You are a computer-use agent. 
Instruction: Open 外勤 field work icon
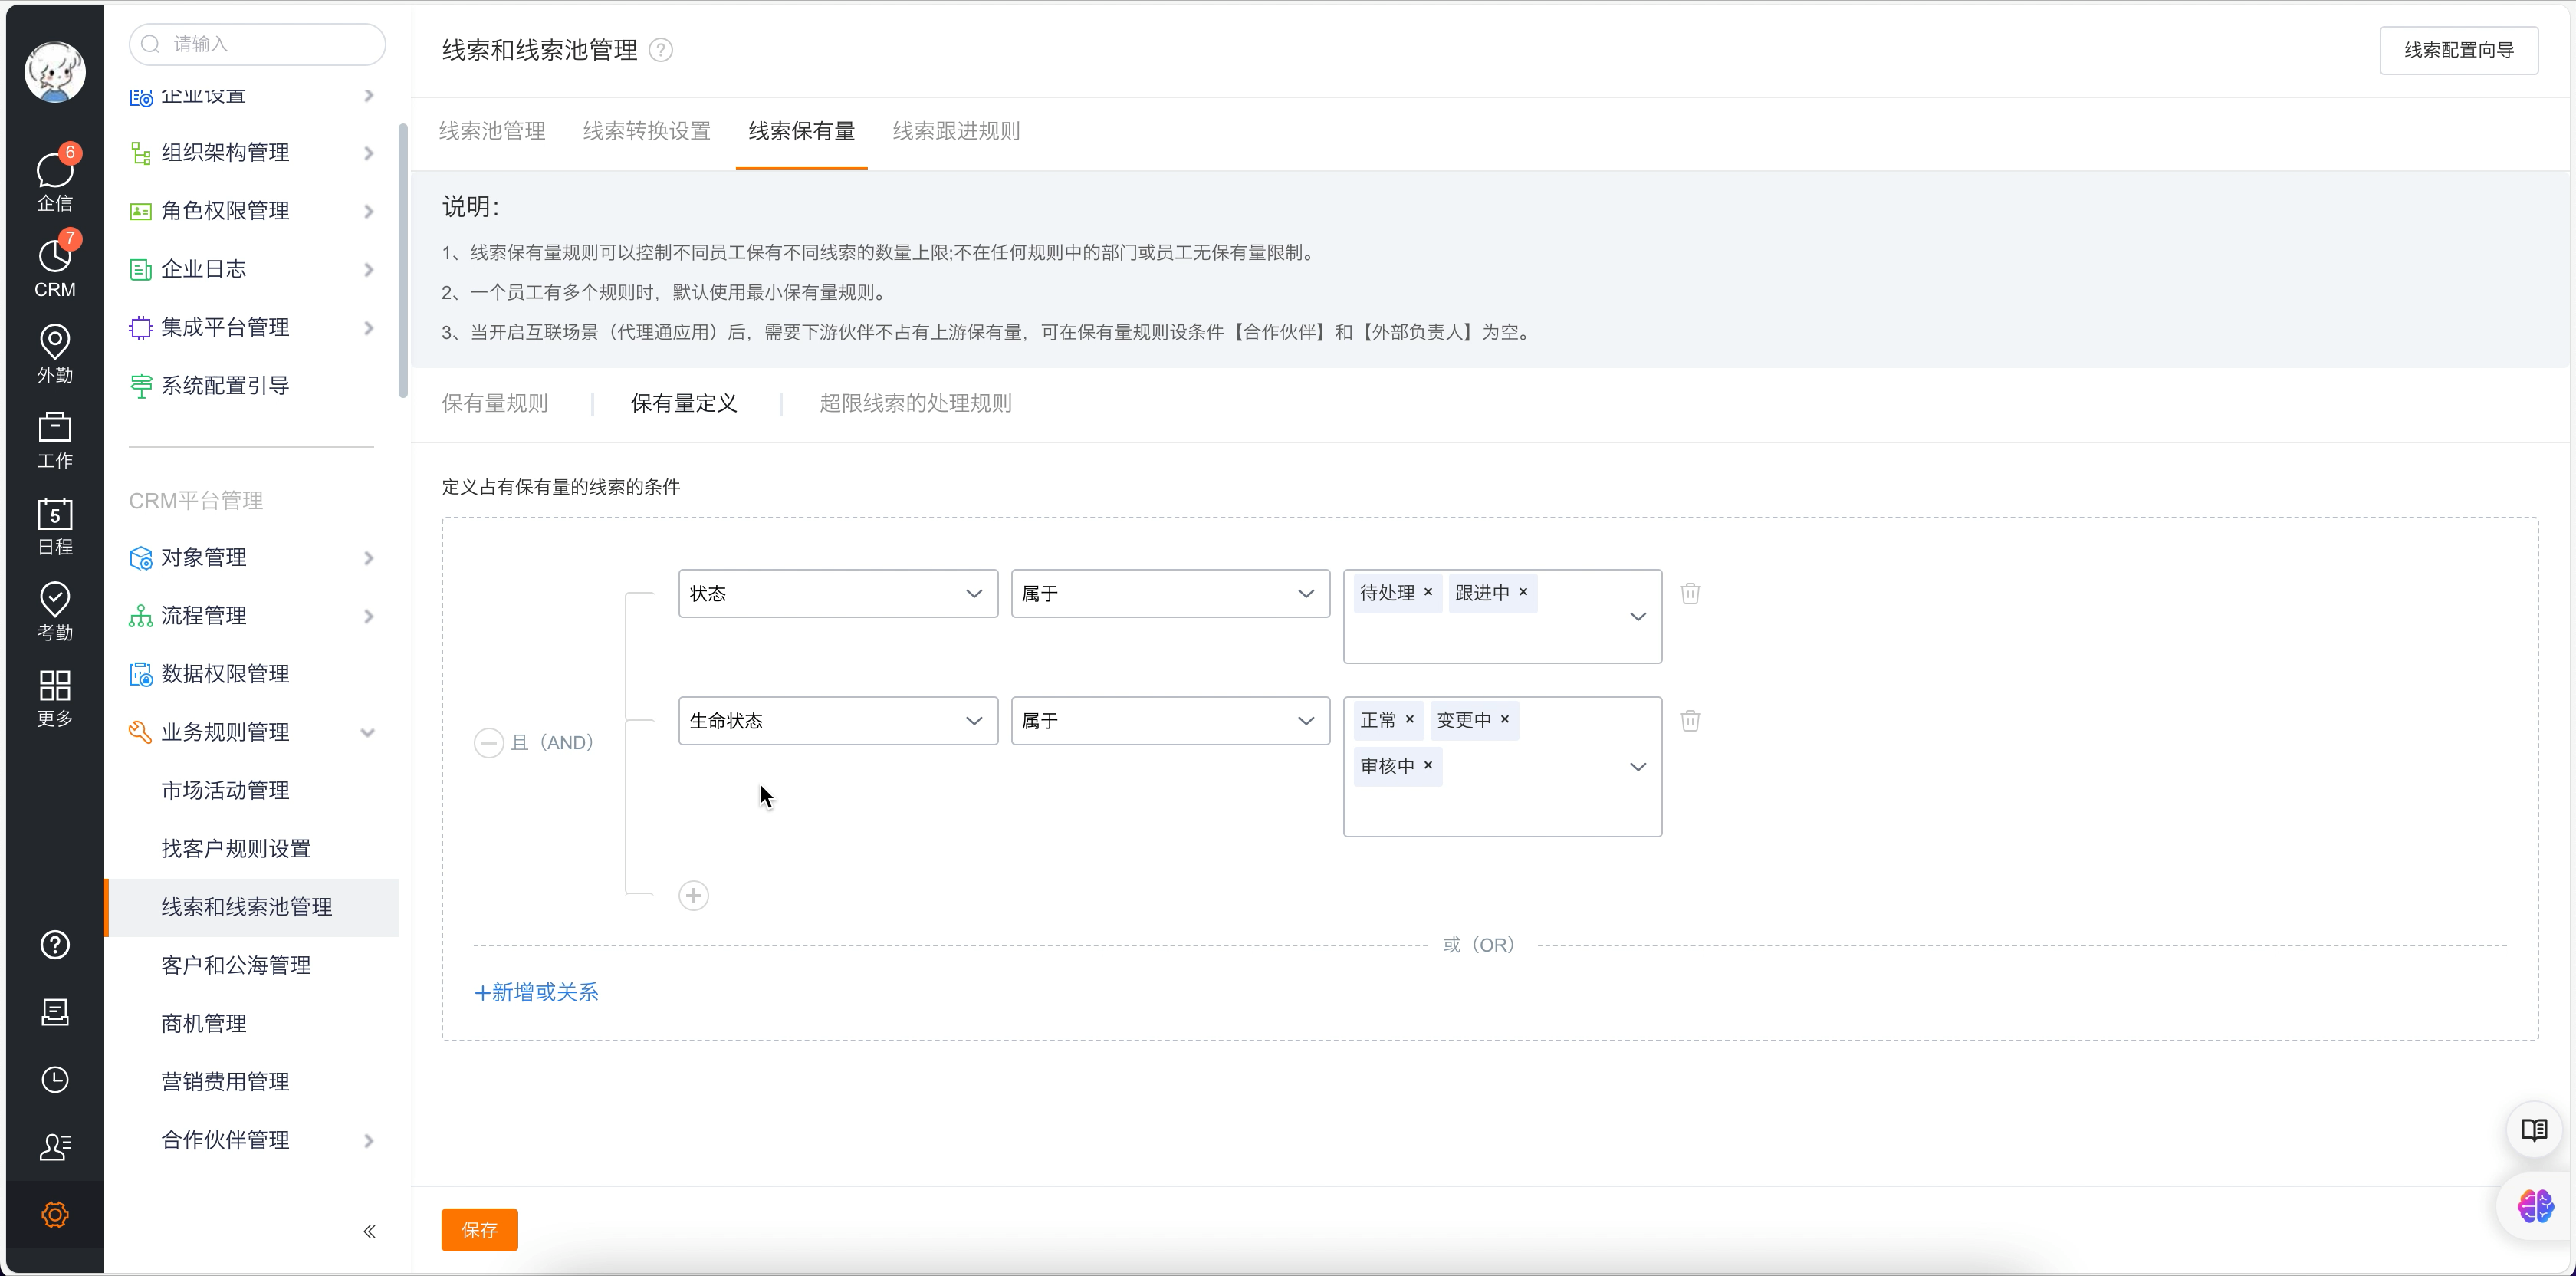(55, 353)
